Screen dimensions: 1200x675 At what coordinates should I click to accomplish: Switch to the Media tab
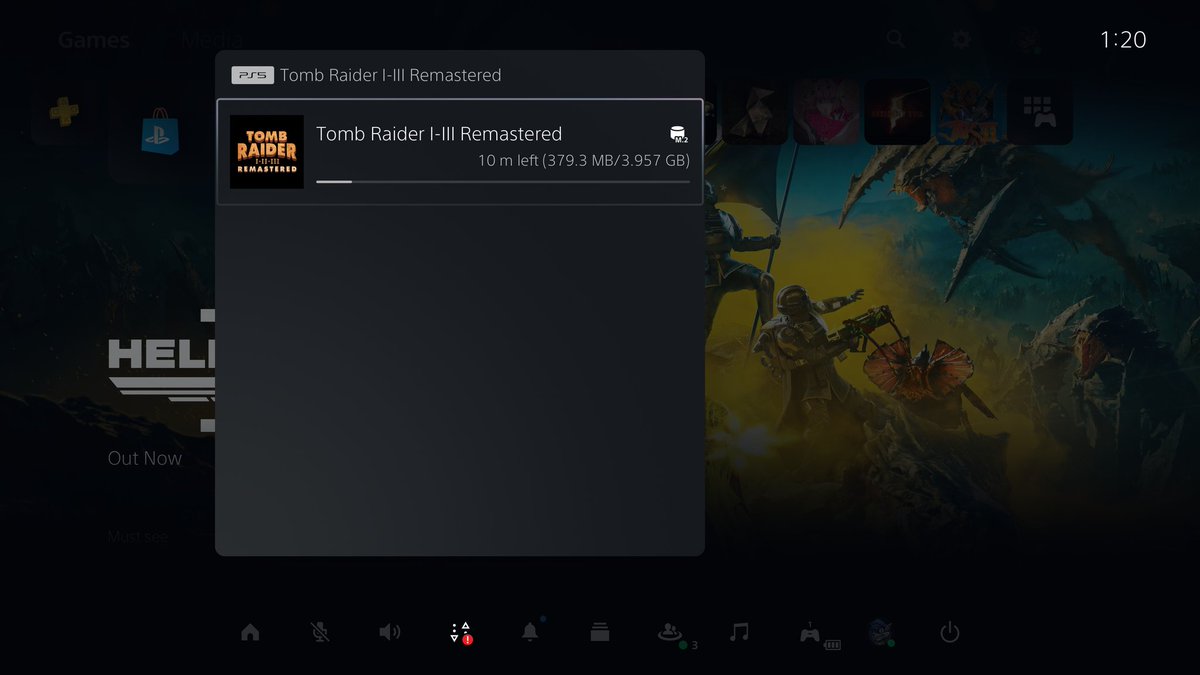click(x=212, y=40)
